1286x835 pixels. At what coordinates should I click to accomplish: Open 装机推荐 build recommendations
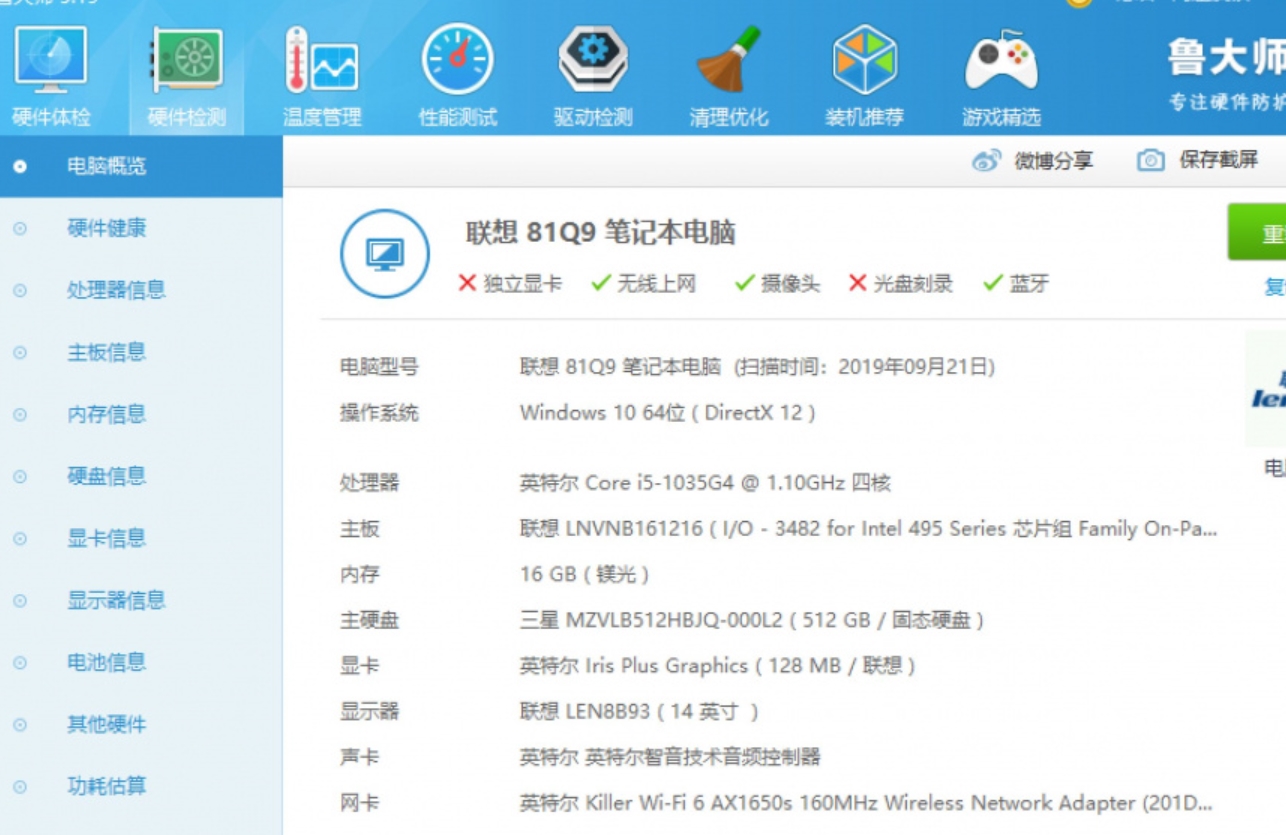(x=864, y=75)
